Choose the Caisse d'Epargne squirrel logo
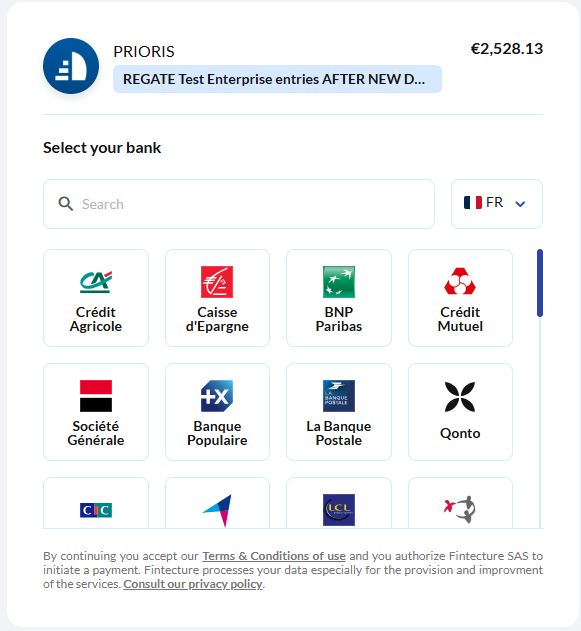The width and height of the screenshot is (581, 631). coord(217,282)
